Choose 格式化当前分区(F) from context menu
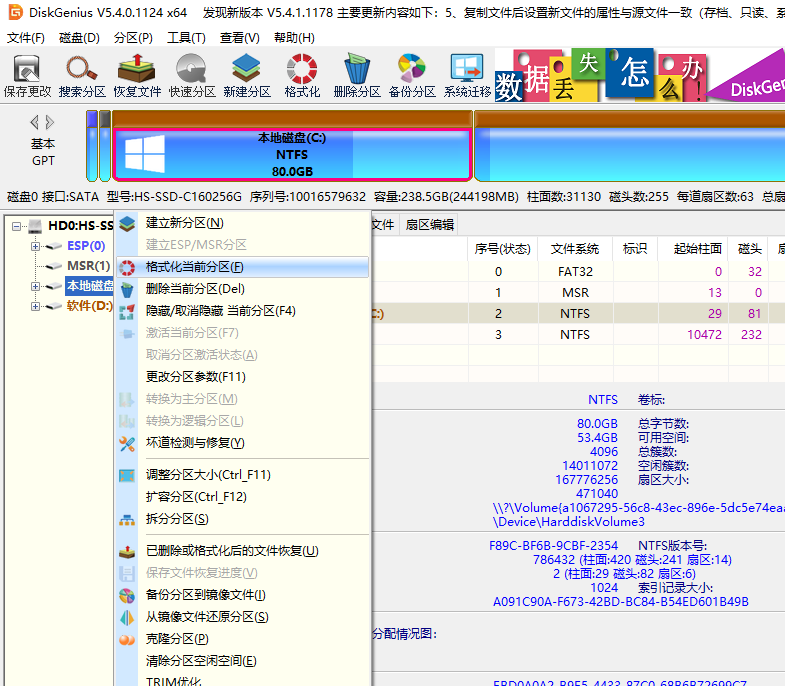 tap(195, 267)
